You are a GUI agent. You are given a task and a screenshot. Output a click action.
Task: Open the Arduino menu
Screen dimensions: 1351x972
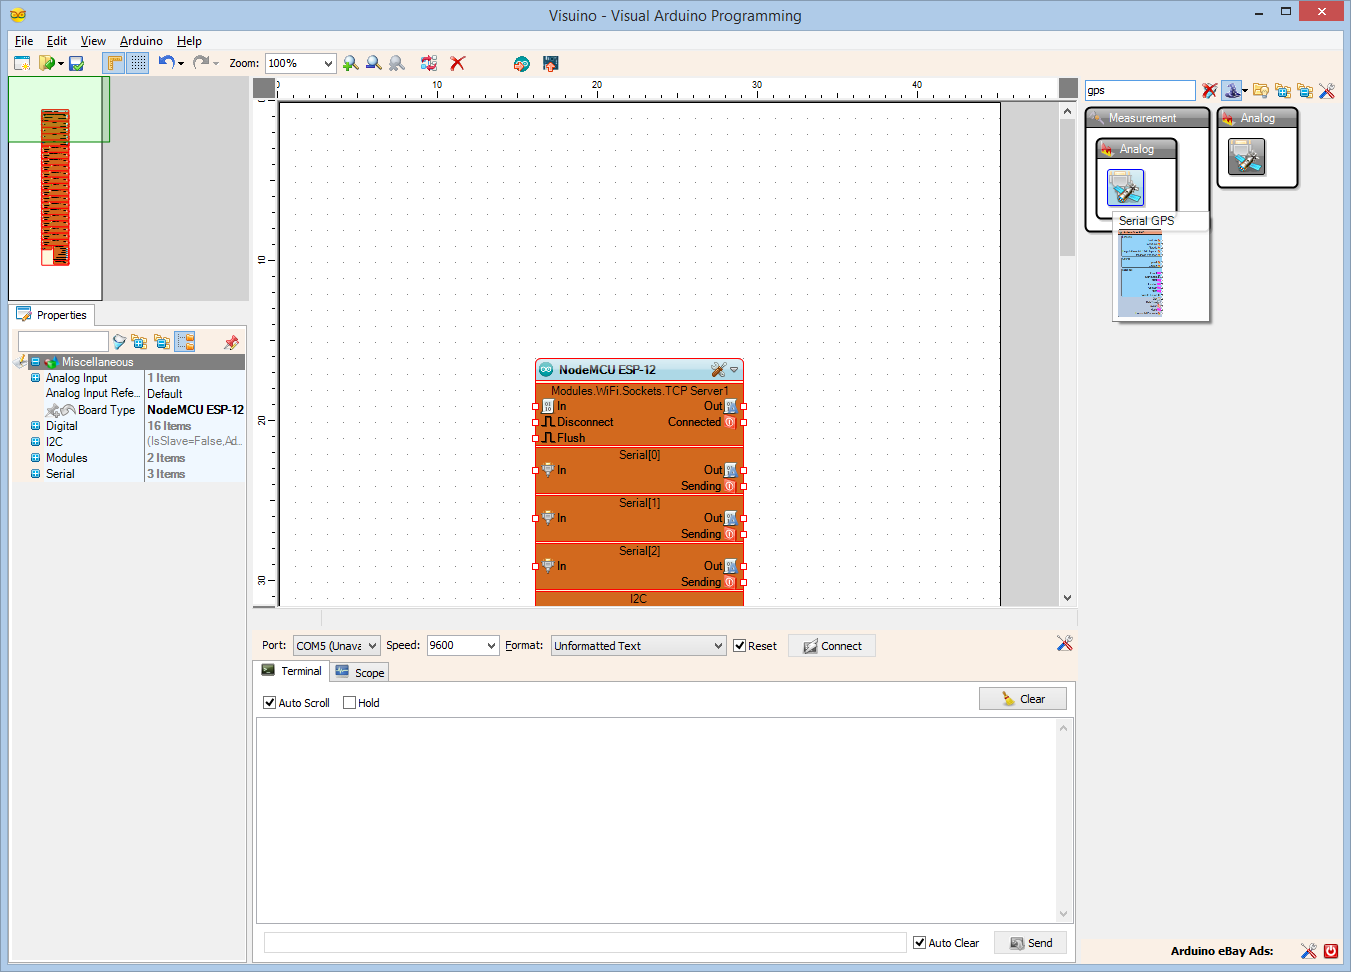[x=141, y=41]
